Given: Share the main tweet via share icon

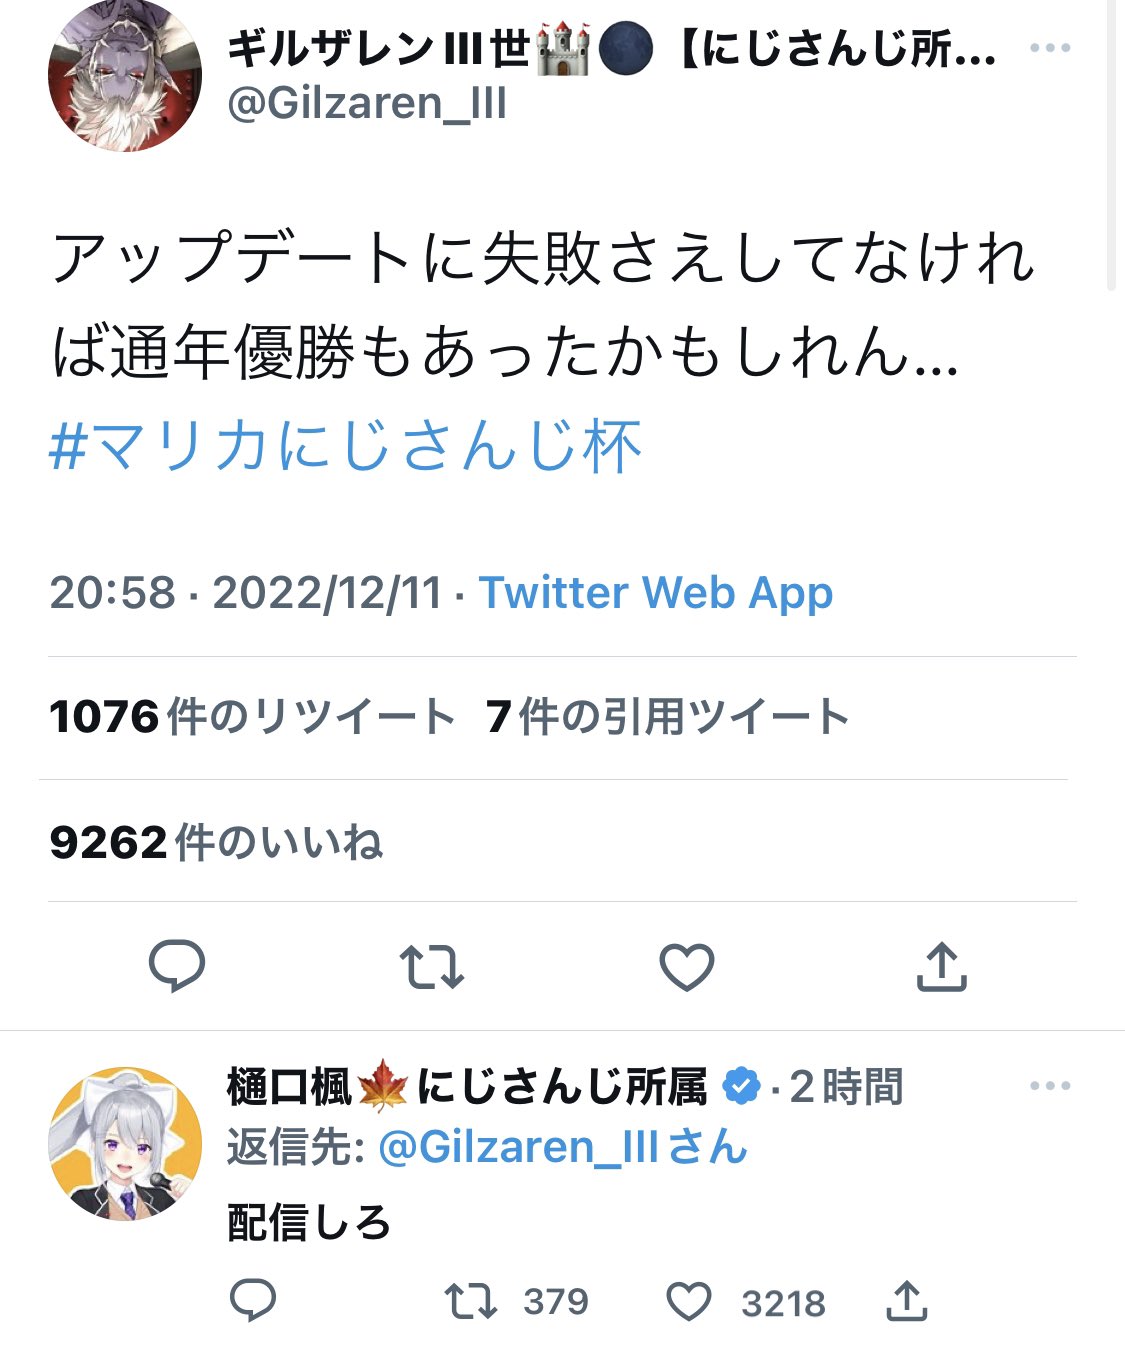Looking at the screenshot, I should tap(942, 966).
